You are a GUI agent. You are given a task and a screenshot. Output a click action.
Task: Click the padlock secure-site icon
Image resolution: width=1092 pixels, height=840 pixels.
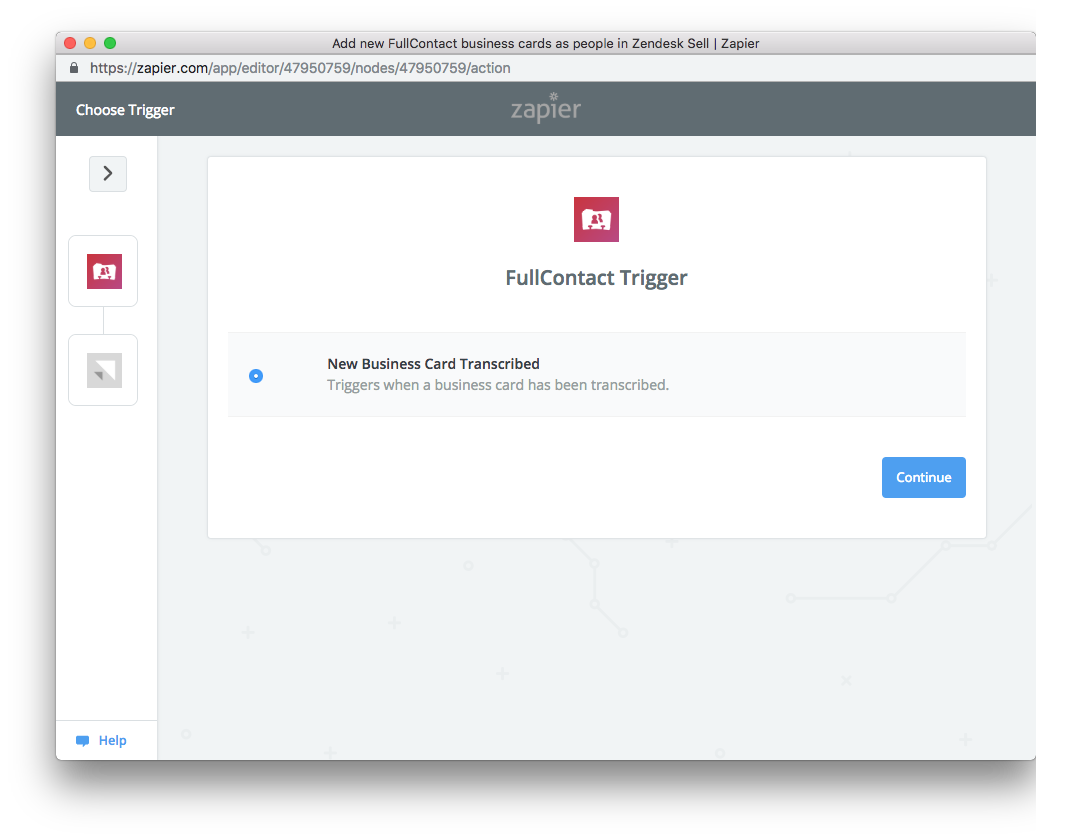click(74, 68)
